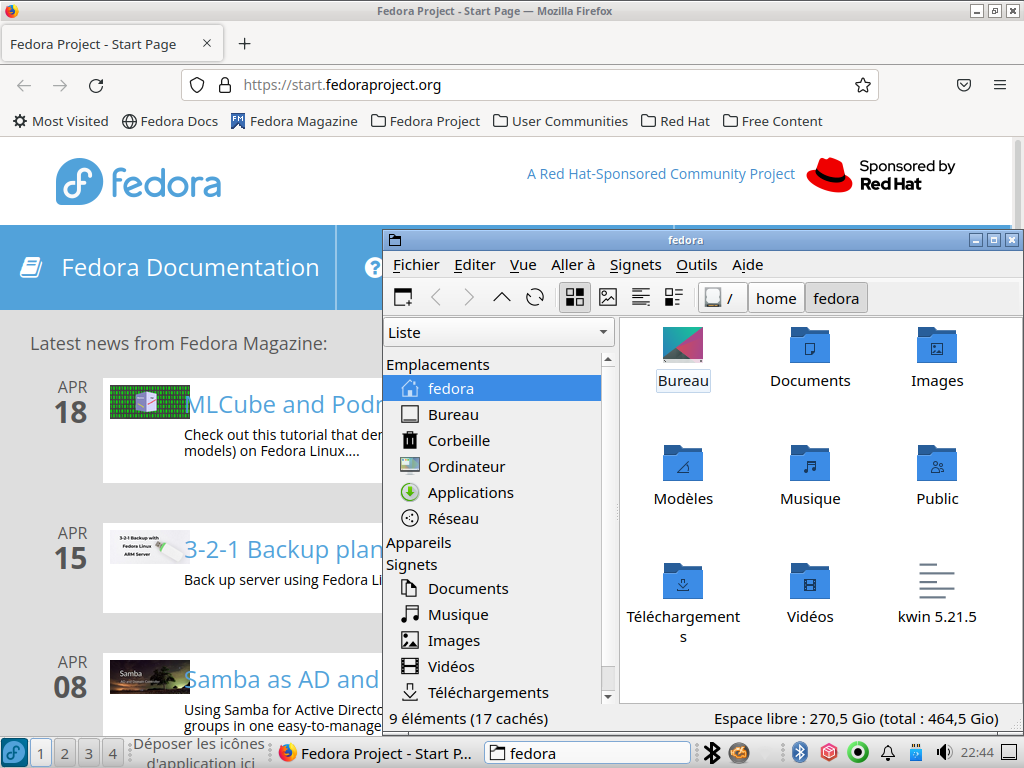Open the Liste side pane dropdown
The width and height of the screenshot is (1024, 768).
coord(499,333)
